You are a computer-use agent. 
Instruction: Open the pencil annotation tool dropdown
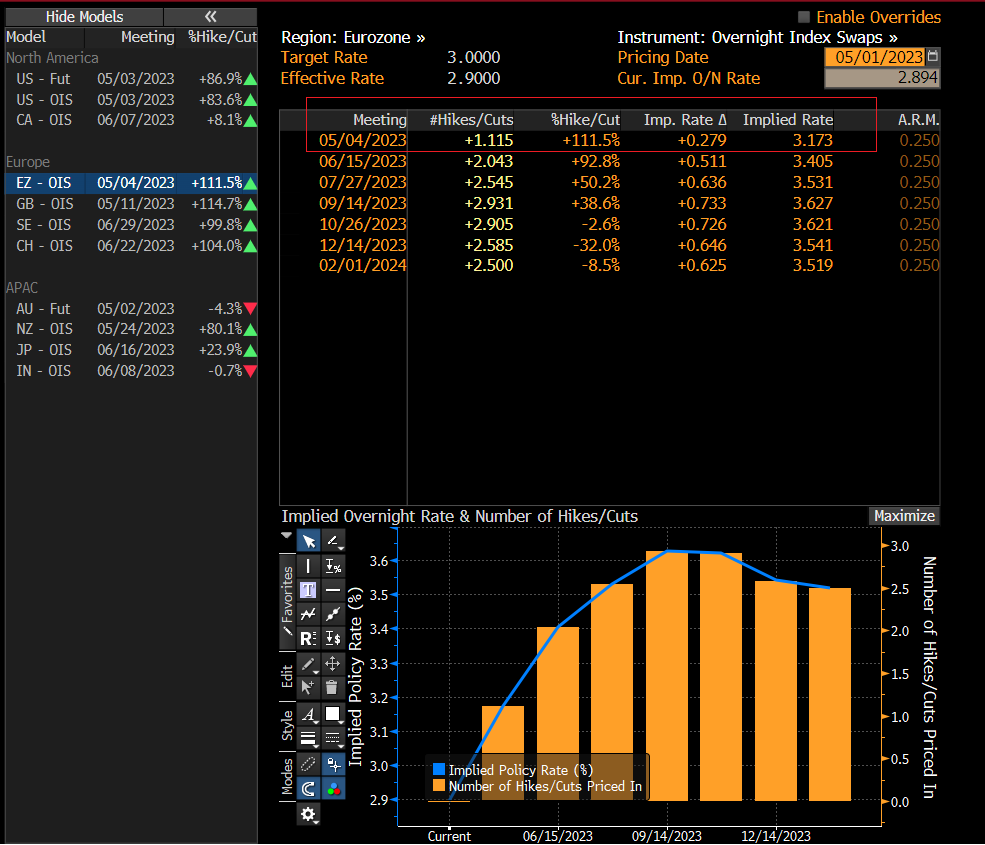click(333, 541)
